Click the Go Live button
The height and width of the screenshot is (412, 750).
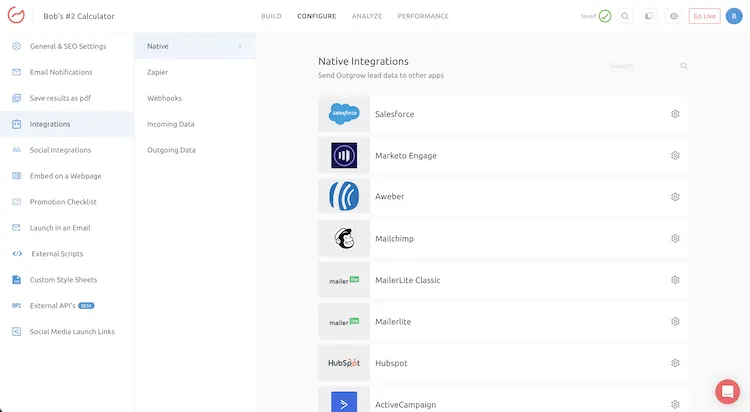click(x=705, y=16)
